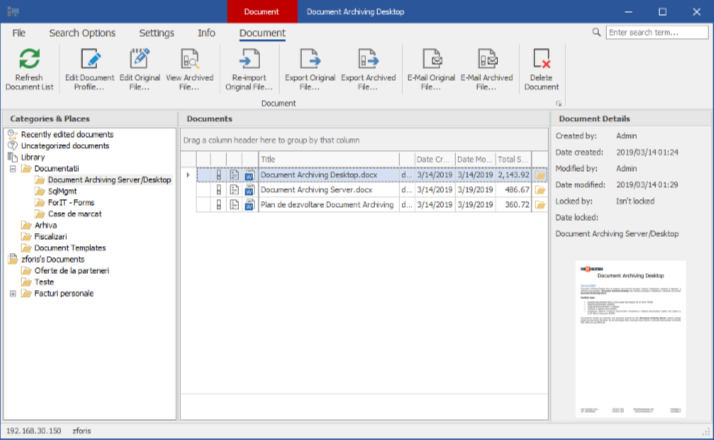This screenshot has width=714, height=440.
Task: Select Document Archiving Server.docx title
Action: pos(316,190)
